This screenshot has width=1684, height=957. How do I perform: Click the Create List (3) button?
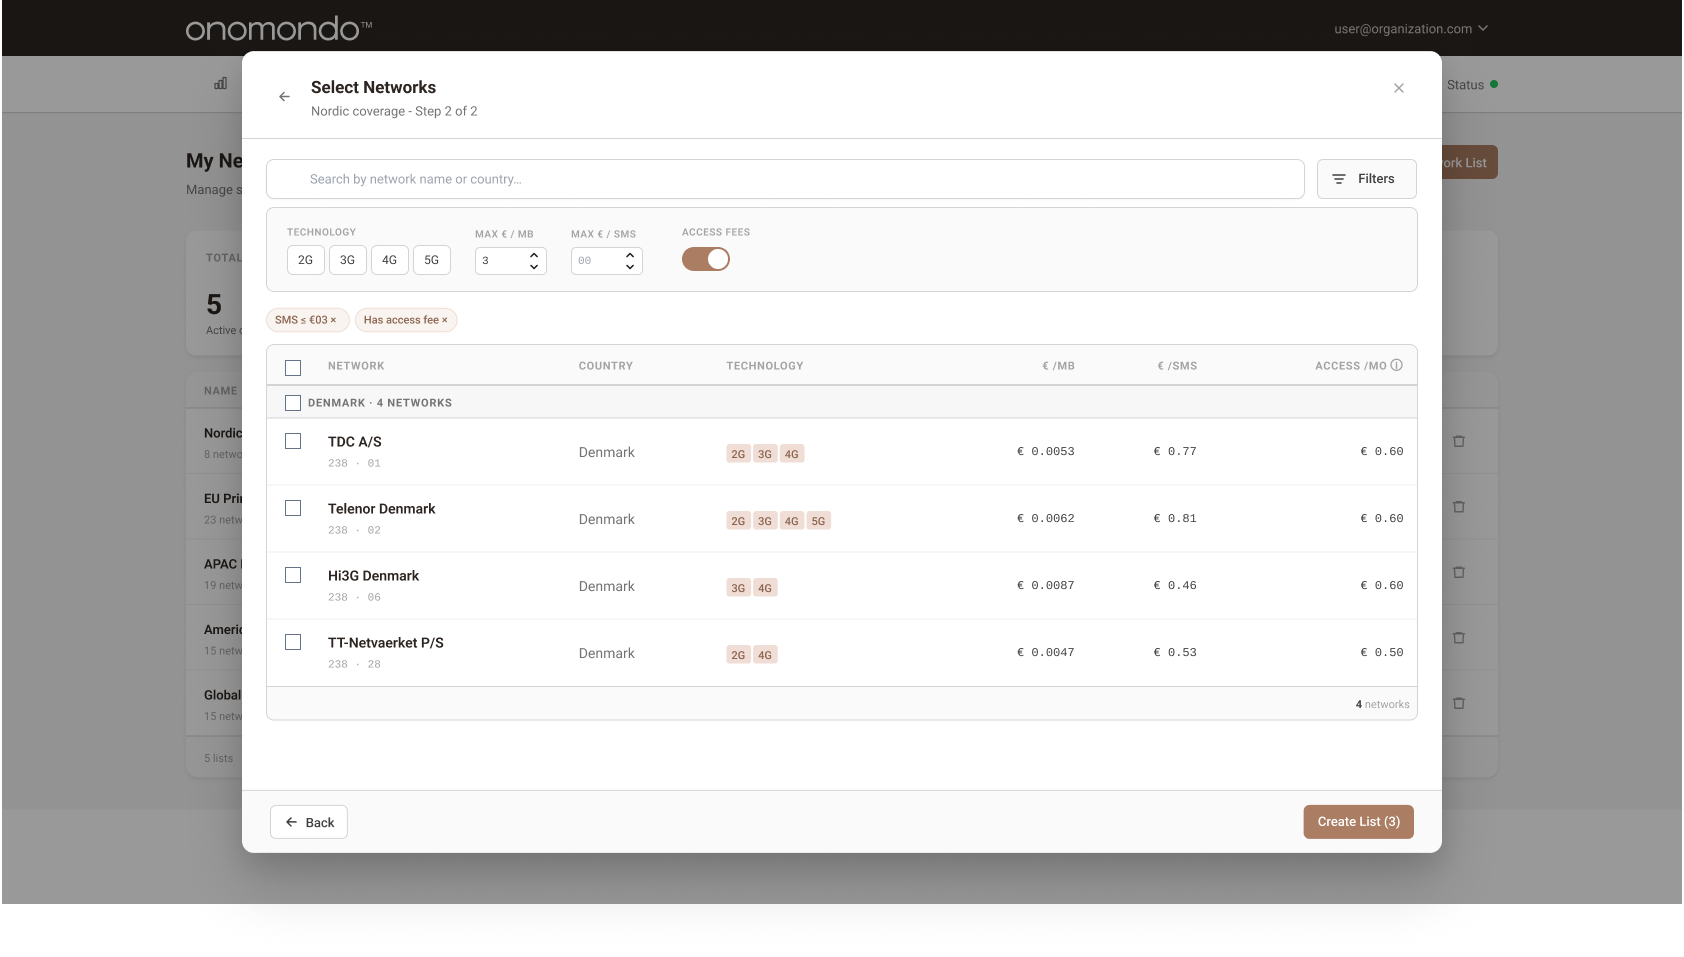point(1358,821)
